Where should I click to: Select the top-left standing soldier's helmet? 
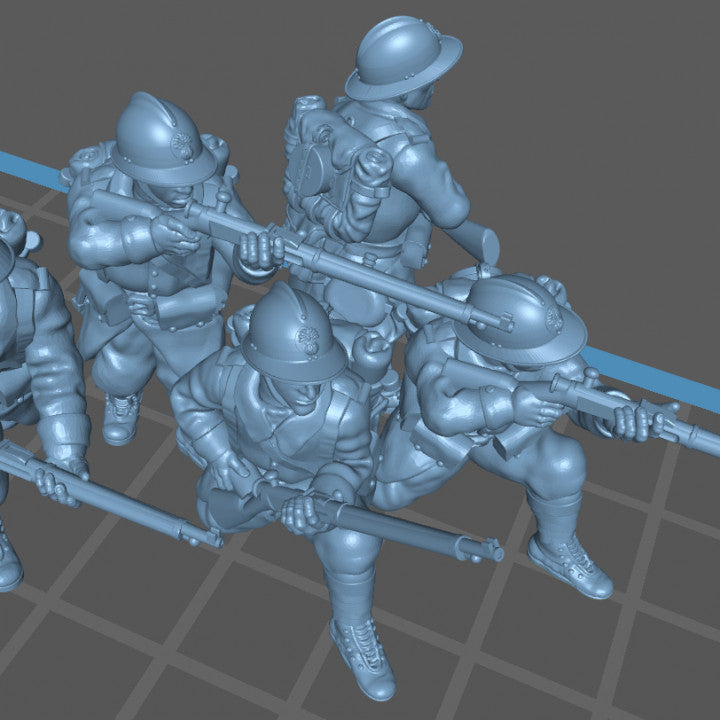[160, 140]
